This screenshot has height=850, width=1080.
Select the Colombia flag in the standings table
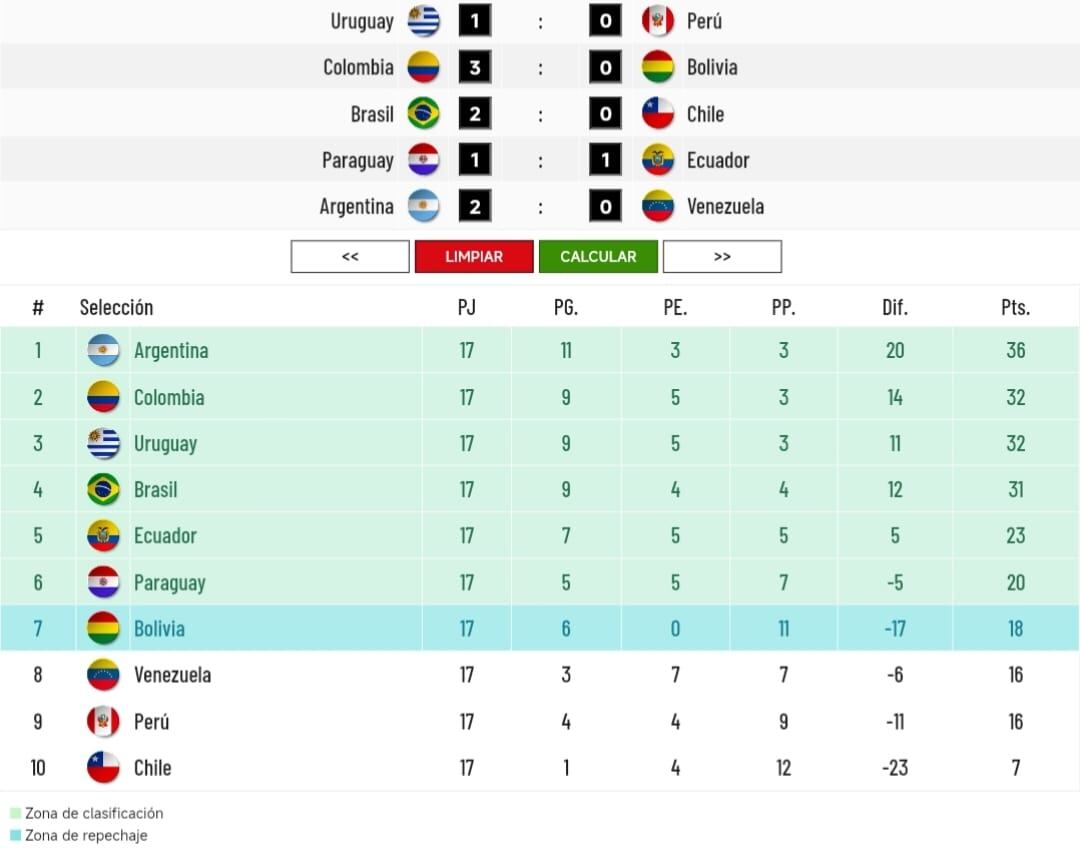[x=103, y=397]
